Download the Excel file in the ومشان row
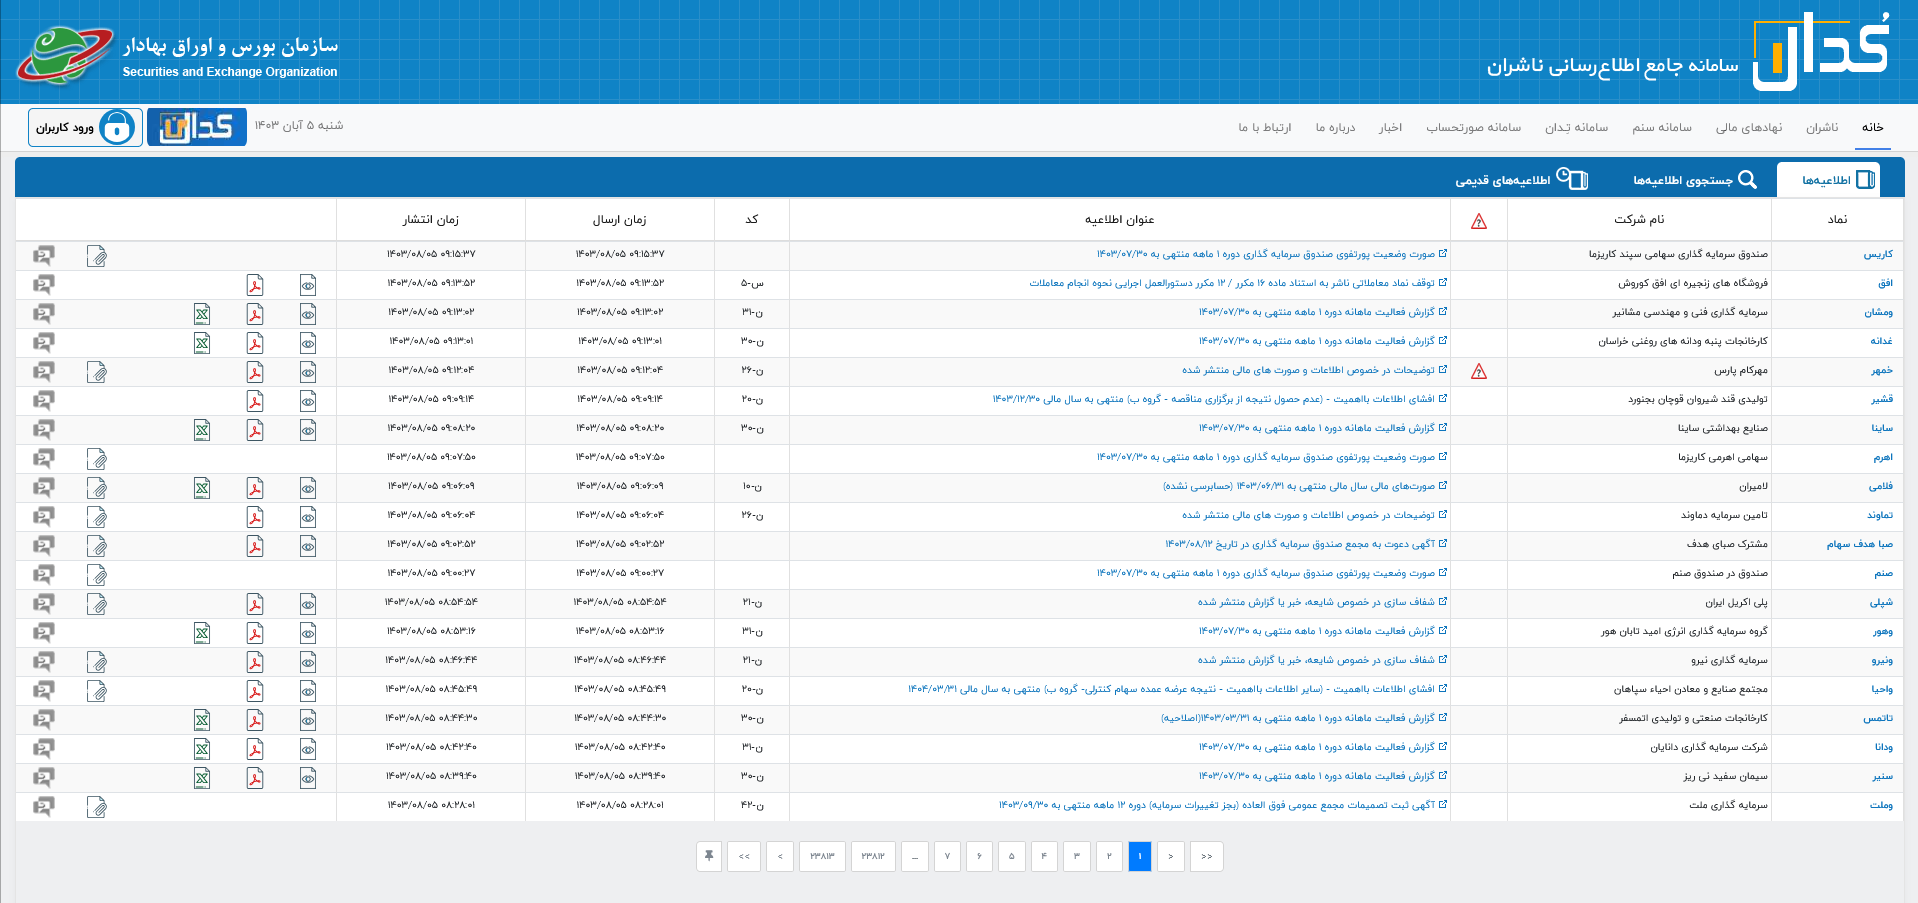1918x903 pixels. [202, 314]
